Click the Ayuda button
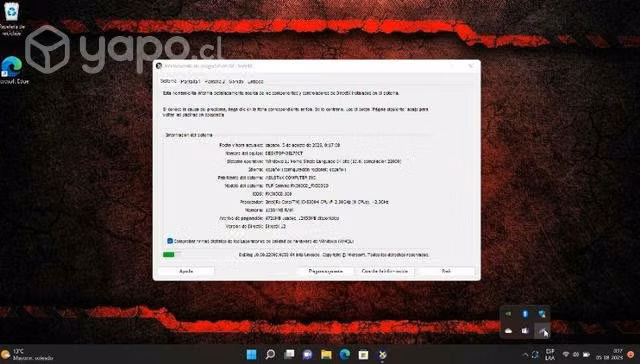640x364 pixels. 186,271
